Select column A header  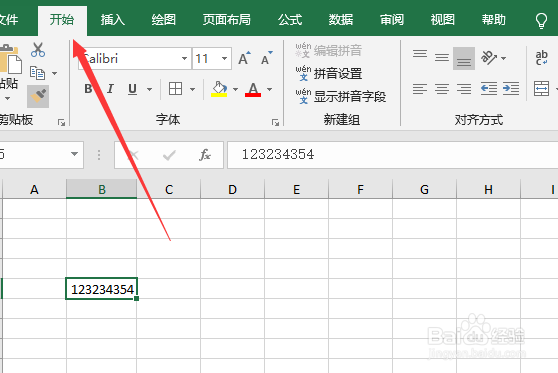(x=34, y=189)
